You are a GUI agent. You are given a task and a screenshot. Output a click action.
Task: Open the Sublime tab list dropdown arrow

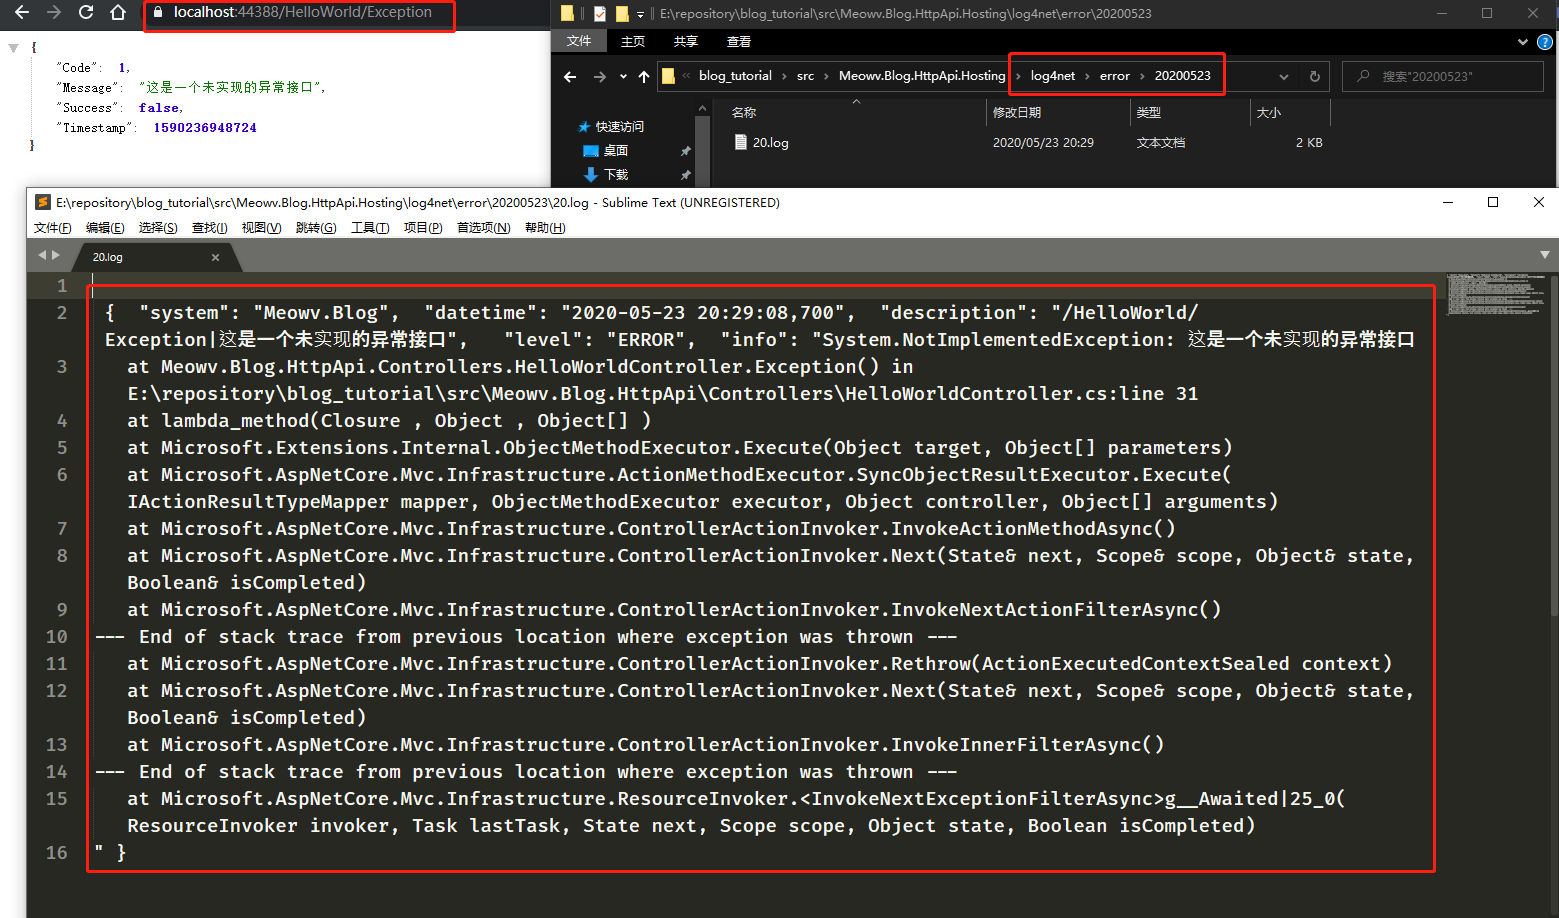click(x=1545, y=255)
